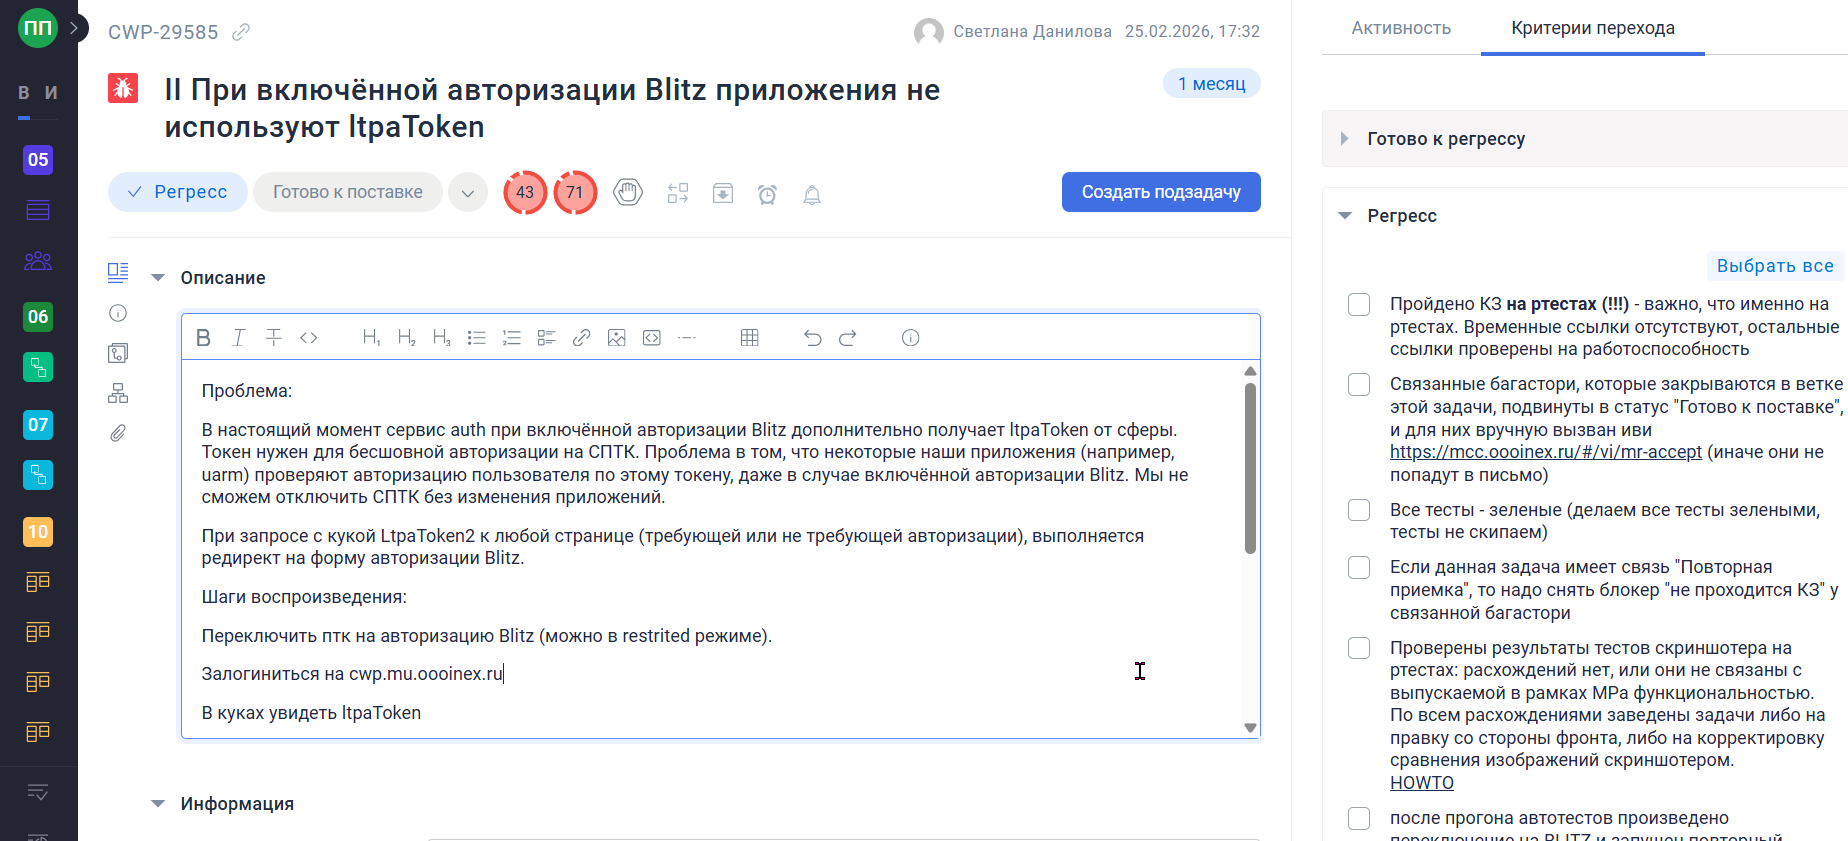The height and width of the screenshot is (841, 1848).
Task: Click the notification bell icon
Action: (x=812, y=194)
